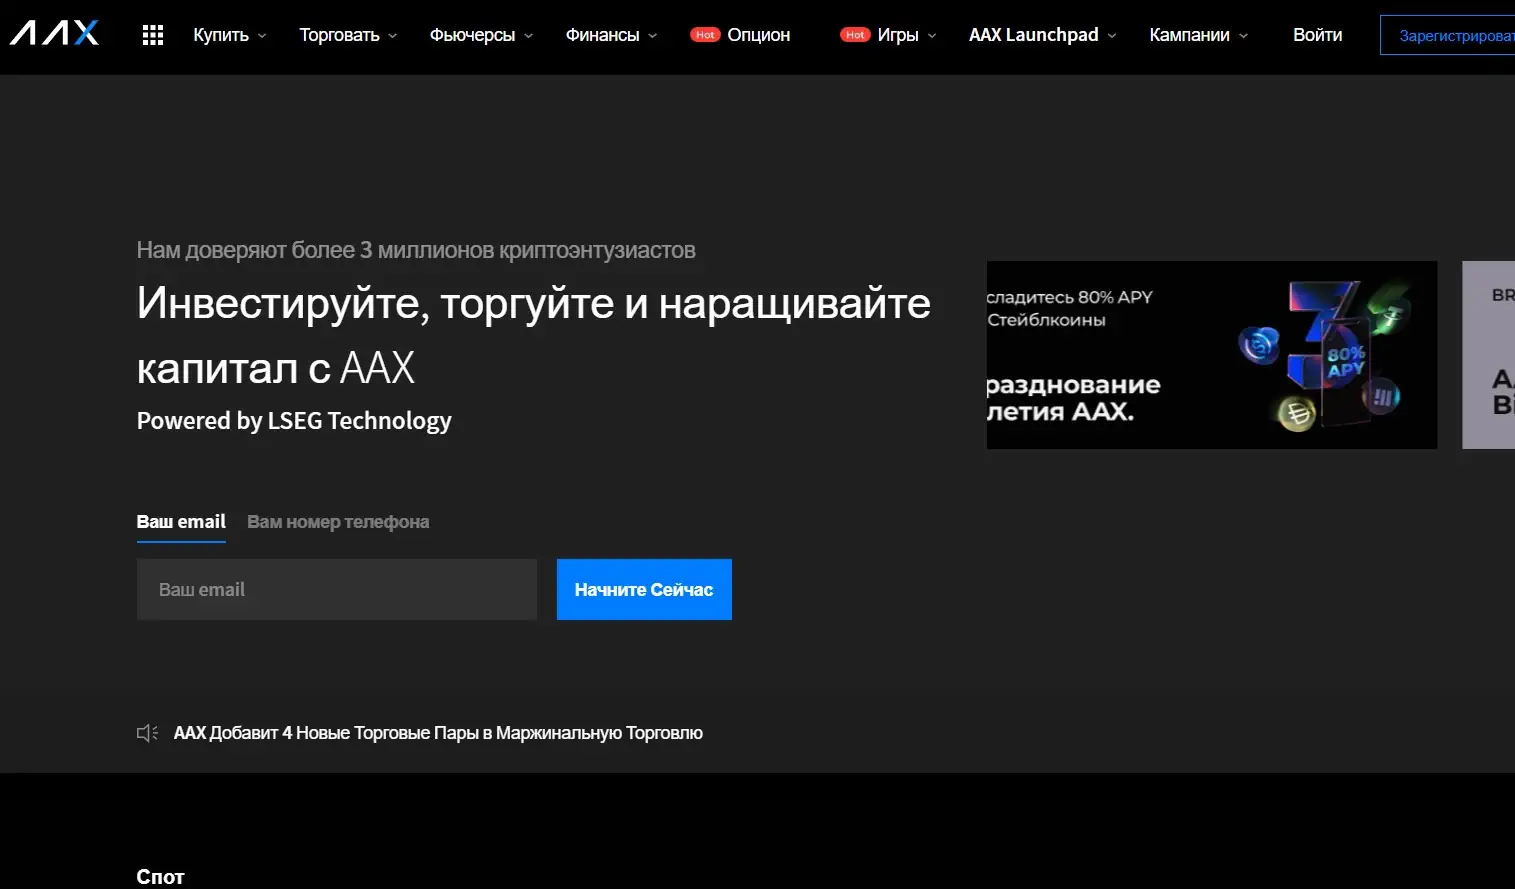This screenshot has height=889, width=1515.
Task: Open the partially visible gray banner
Action: point(1489,355)
